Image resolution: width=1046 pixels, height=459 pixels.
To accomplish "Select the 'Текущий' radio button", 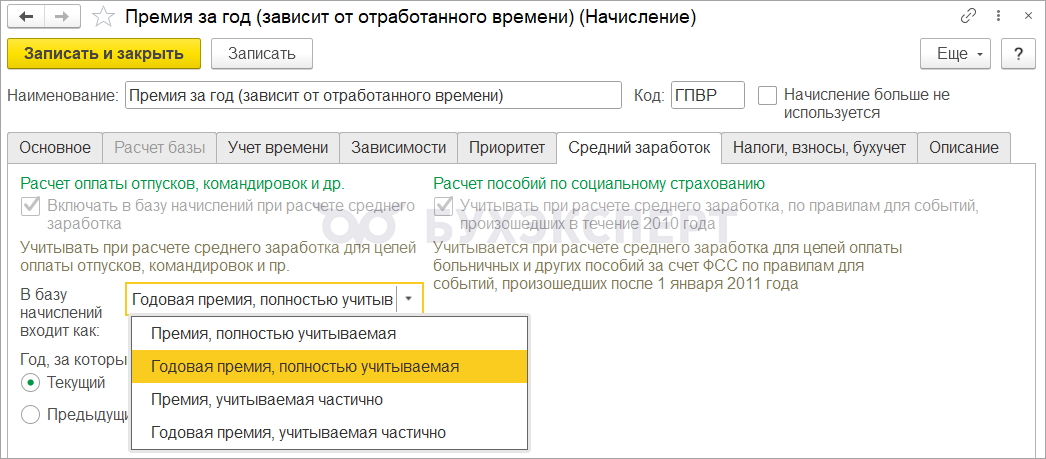I will 31,382.
